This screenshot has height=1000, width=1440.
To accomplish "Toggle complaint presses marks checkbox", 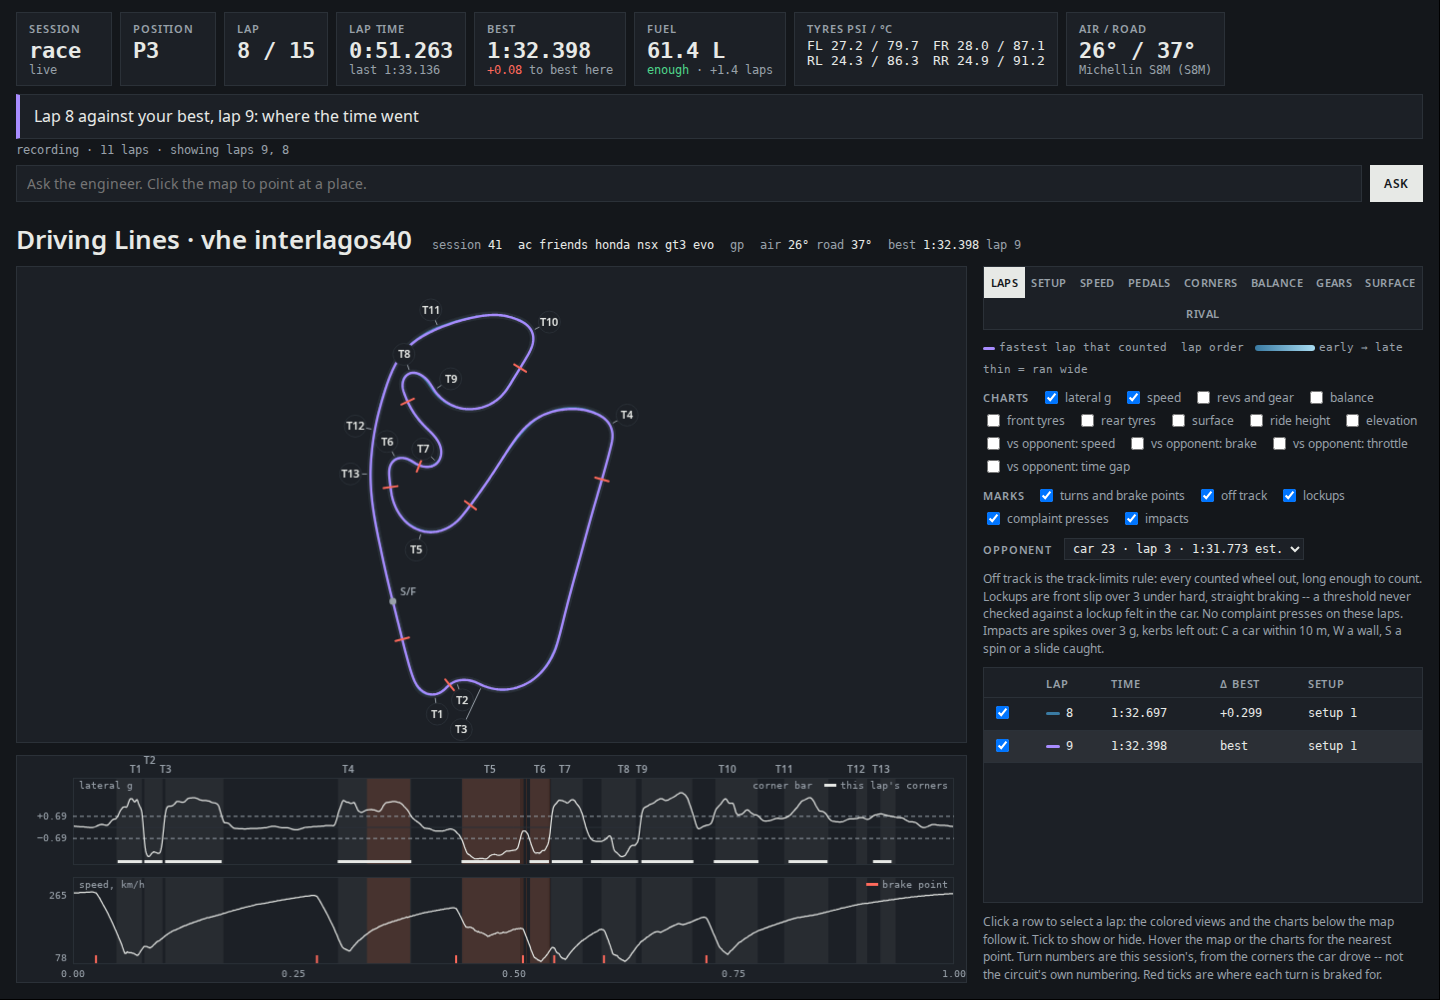I will 993,519.
